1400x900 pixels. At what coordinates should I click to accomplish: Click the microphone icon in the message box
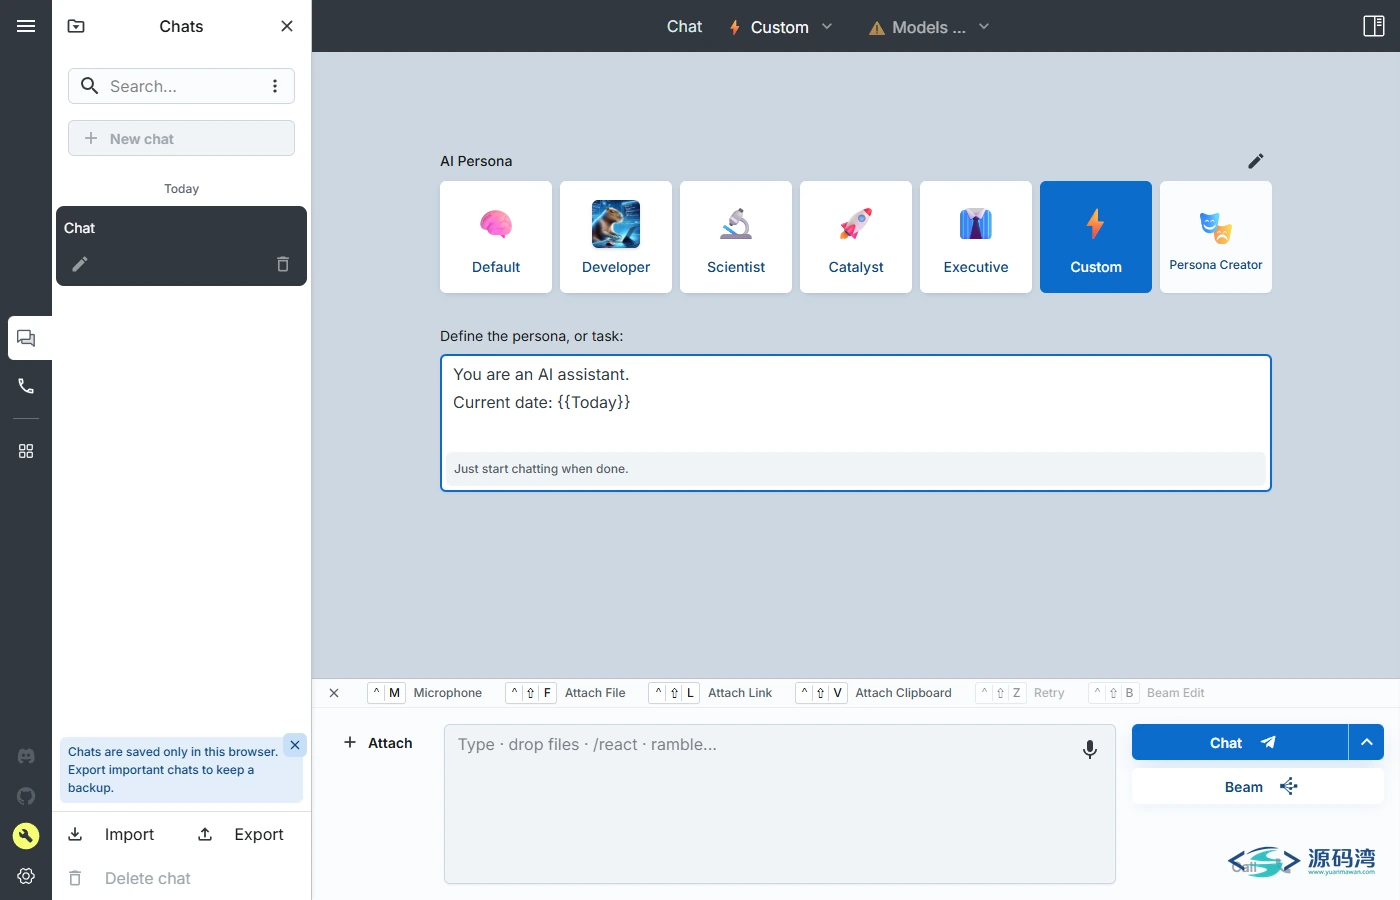1090,749
